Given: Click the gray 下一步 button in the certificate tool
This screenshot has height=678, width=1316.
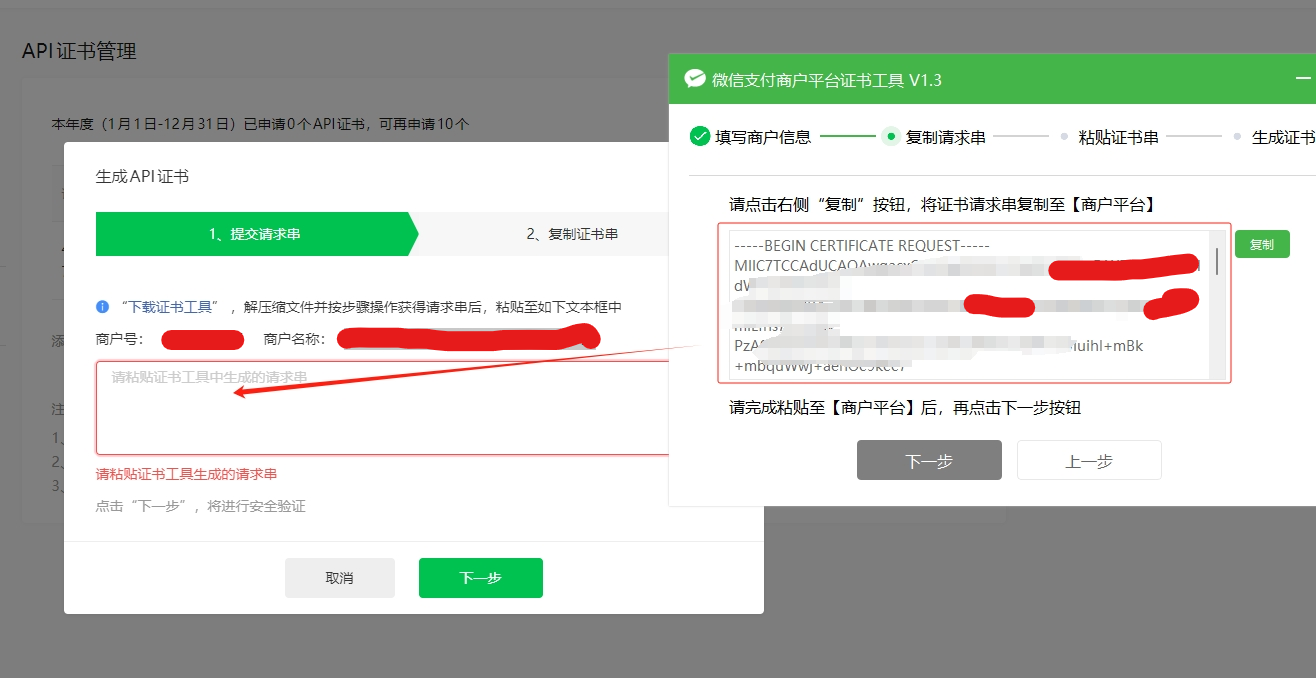Looking at the screenshot, I should click(929, 460).
